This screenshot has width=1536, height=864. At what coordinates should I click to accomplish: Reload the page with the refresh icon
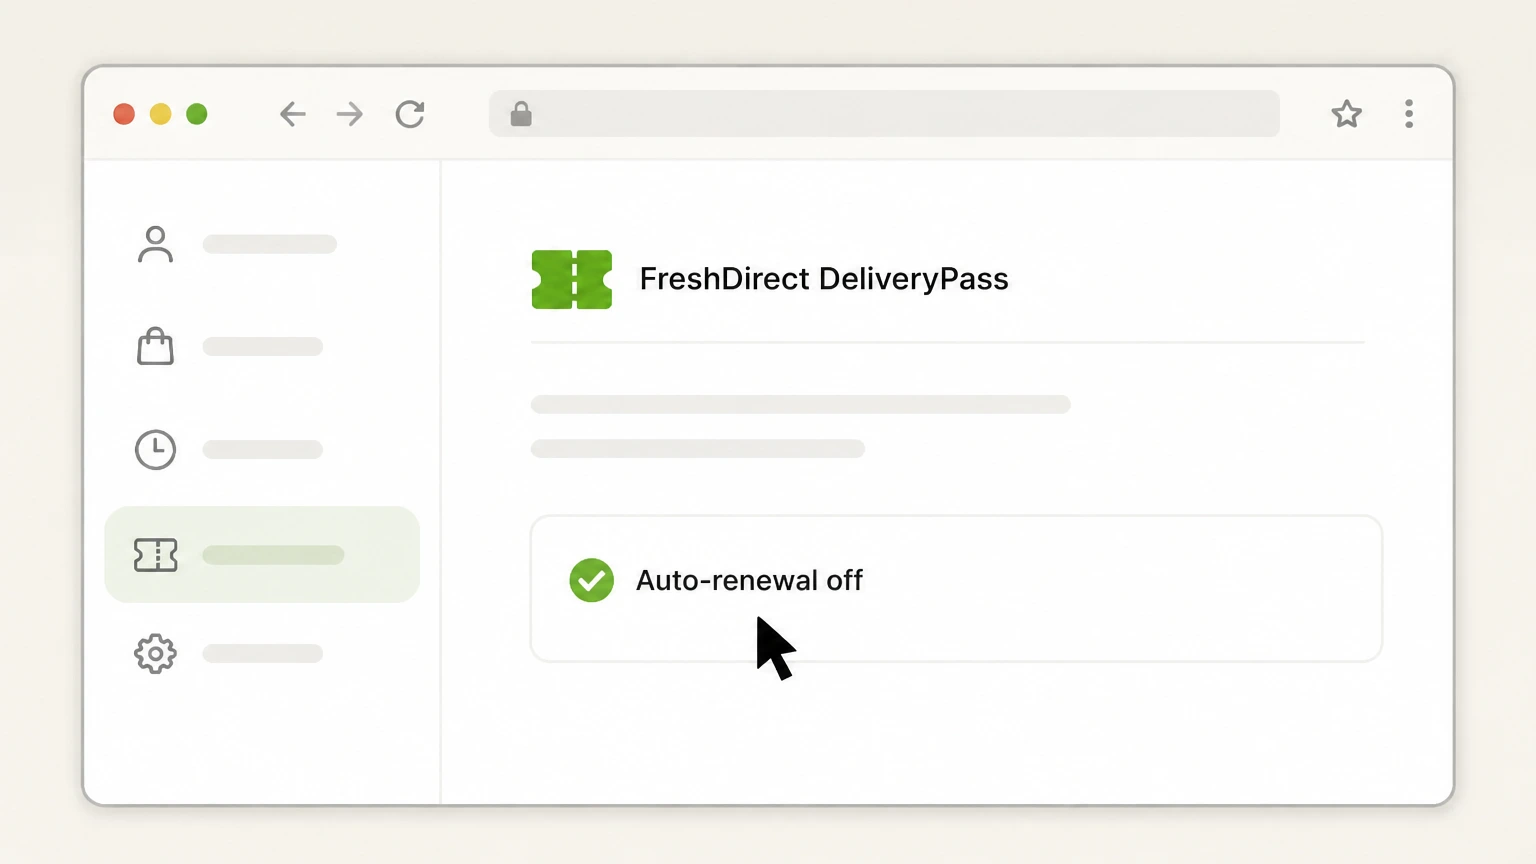click(410, 114)
